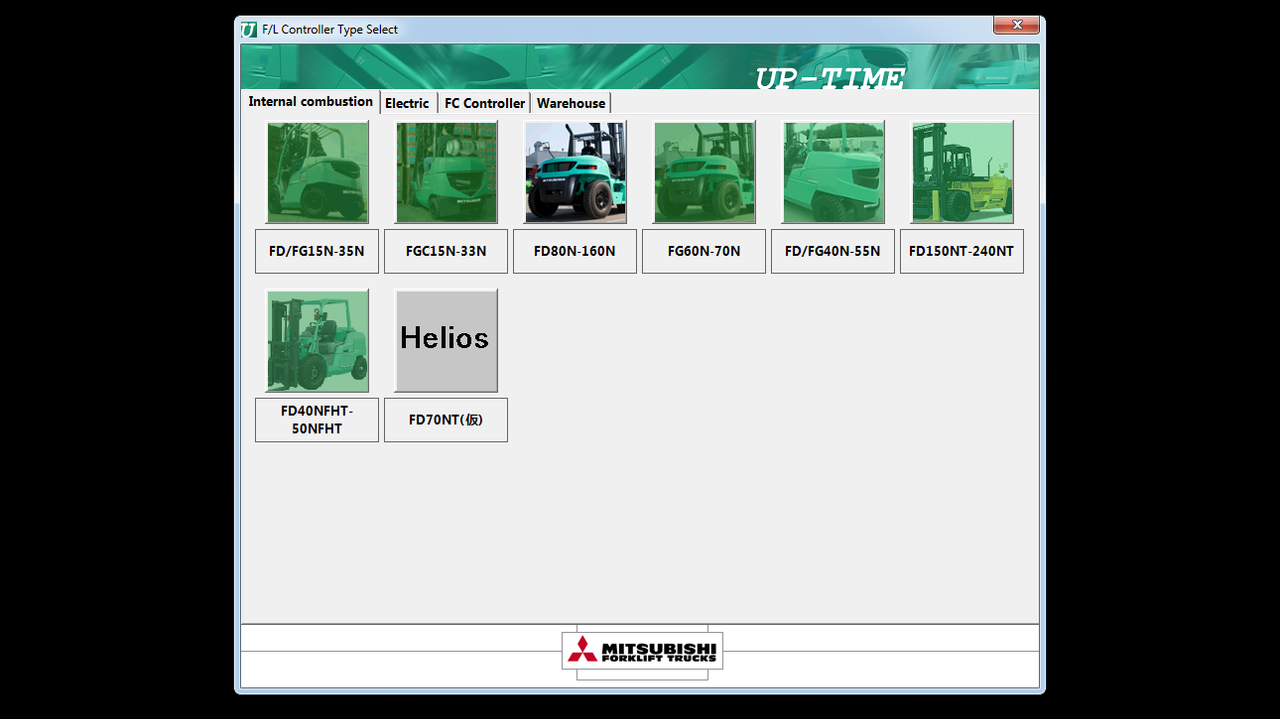
Task: Close the F/L Controller Type Select window
Action: (1016, 25)
